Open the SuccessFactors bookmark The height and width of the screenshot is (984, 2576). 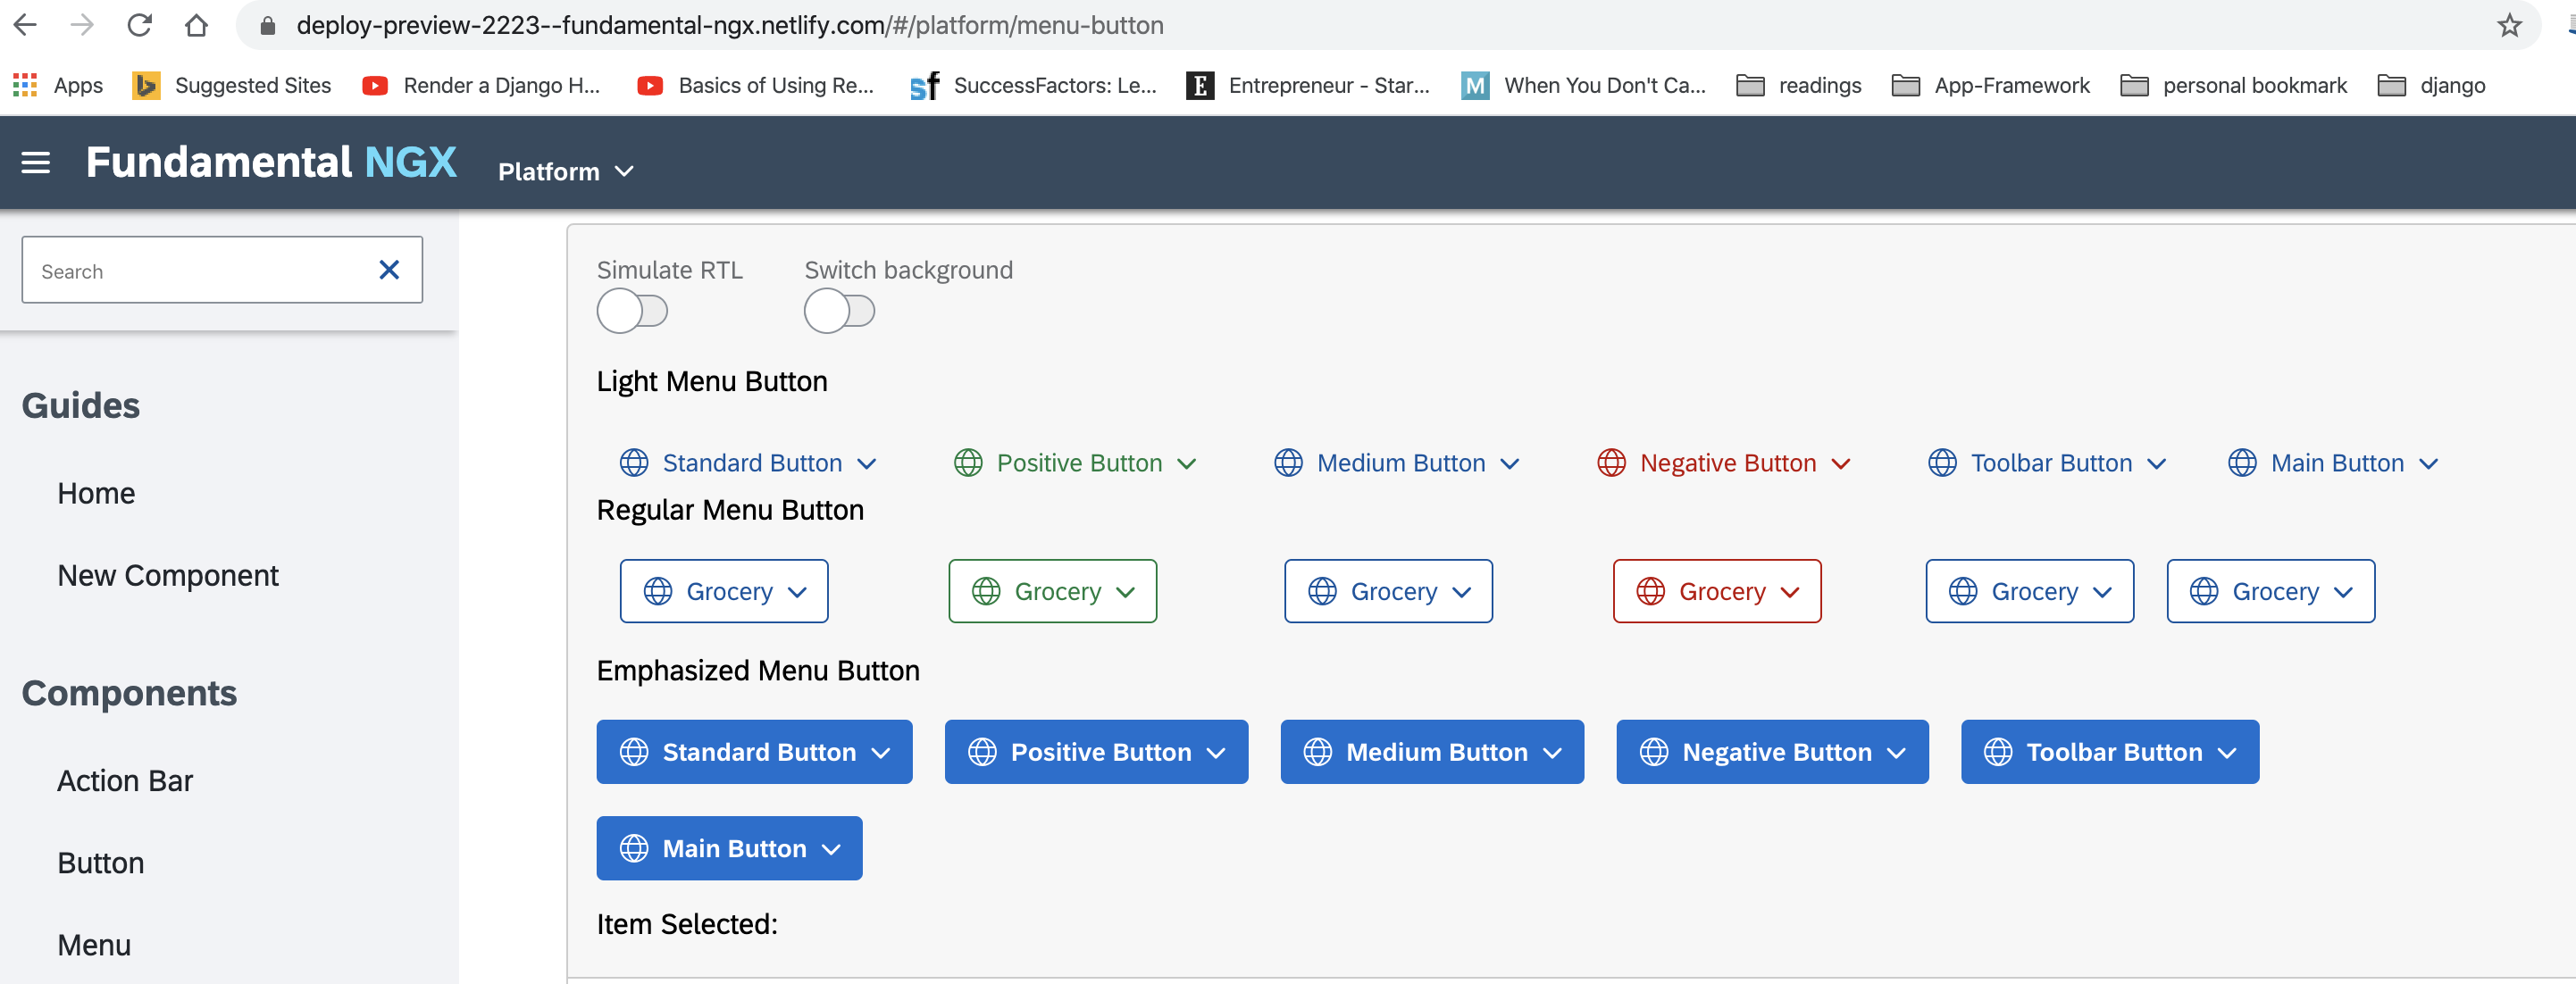[x=1033, y=85]
